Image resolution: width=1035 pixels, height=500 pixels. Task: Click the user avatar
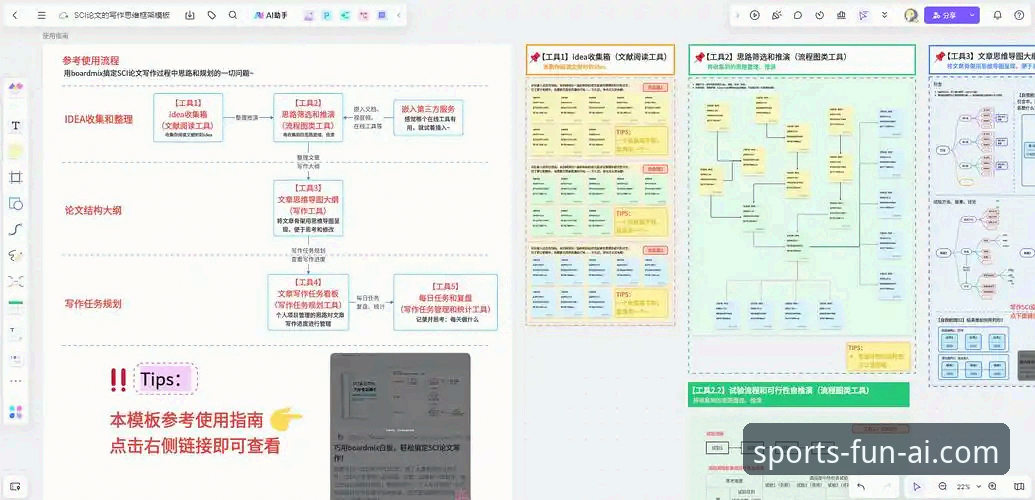pos(911,15)
